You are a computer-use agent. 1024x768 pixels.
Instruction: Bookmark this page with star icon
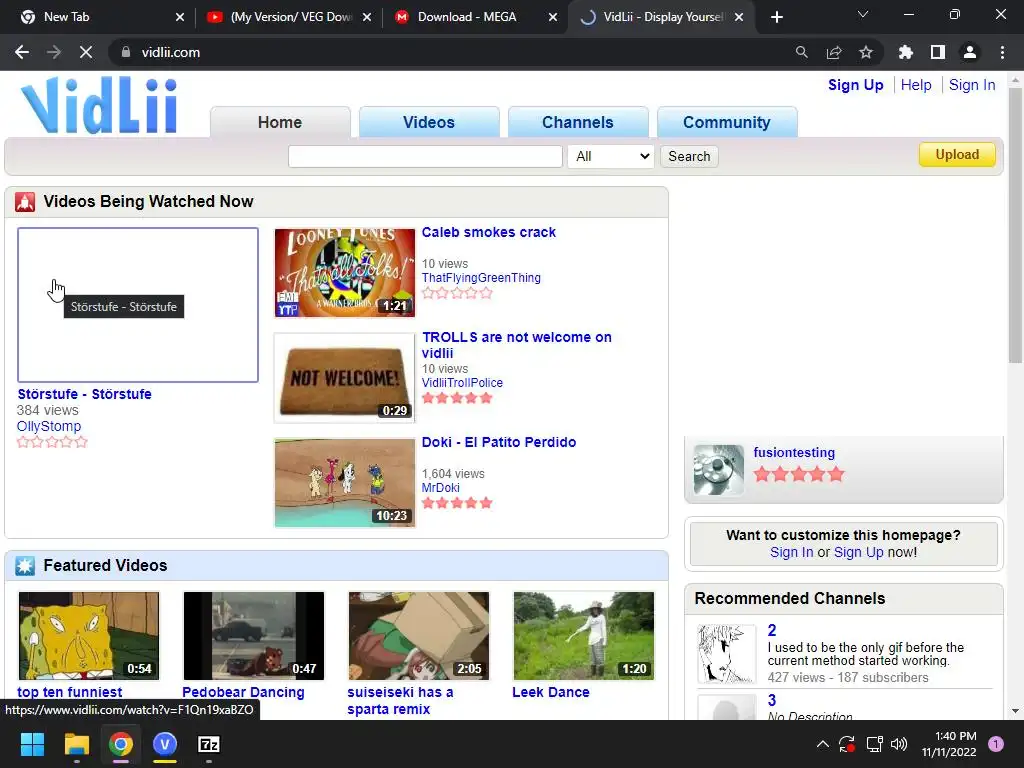point(866,52)
